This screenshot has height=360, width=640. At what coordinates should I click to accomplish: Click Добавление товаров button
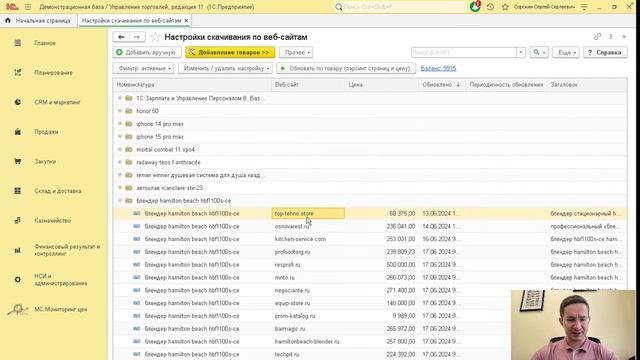pyautogui.click(x=230, y=52)
